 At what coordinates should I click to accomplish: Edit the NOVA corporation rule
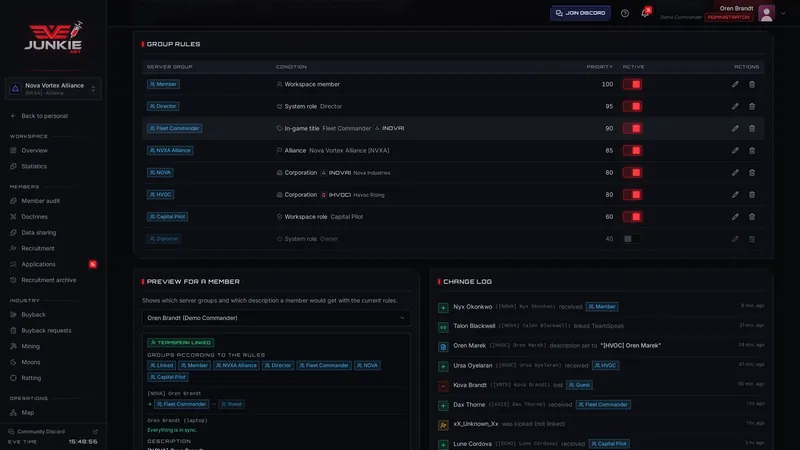[735, 172]
